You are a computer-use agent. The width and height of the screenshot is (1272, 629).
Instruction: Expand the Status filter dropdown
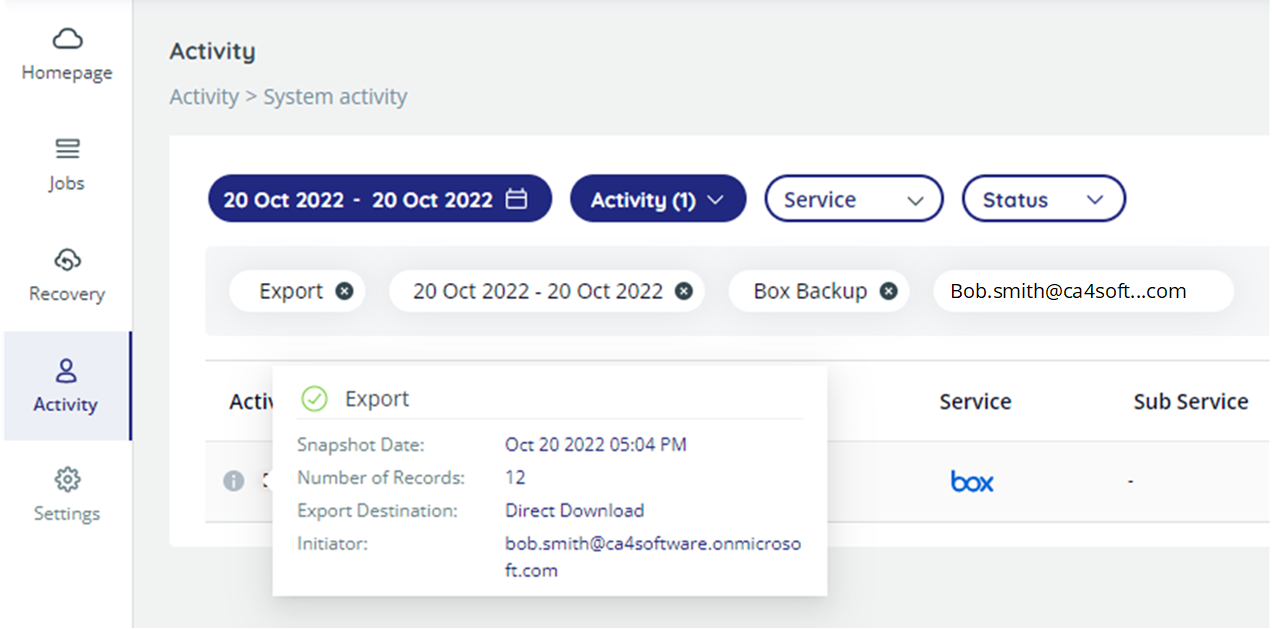click(x=1044, y=199)
